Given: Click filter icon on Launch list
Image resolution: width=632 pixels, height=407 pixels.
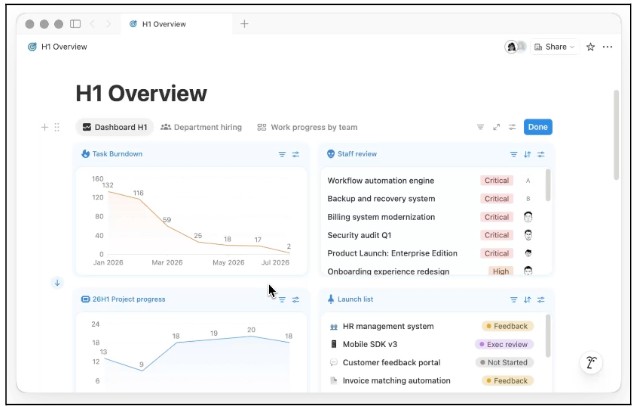Looking at the screenshot, I should 514,300.
